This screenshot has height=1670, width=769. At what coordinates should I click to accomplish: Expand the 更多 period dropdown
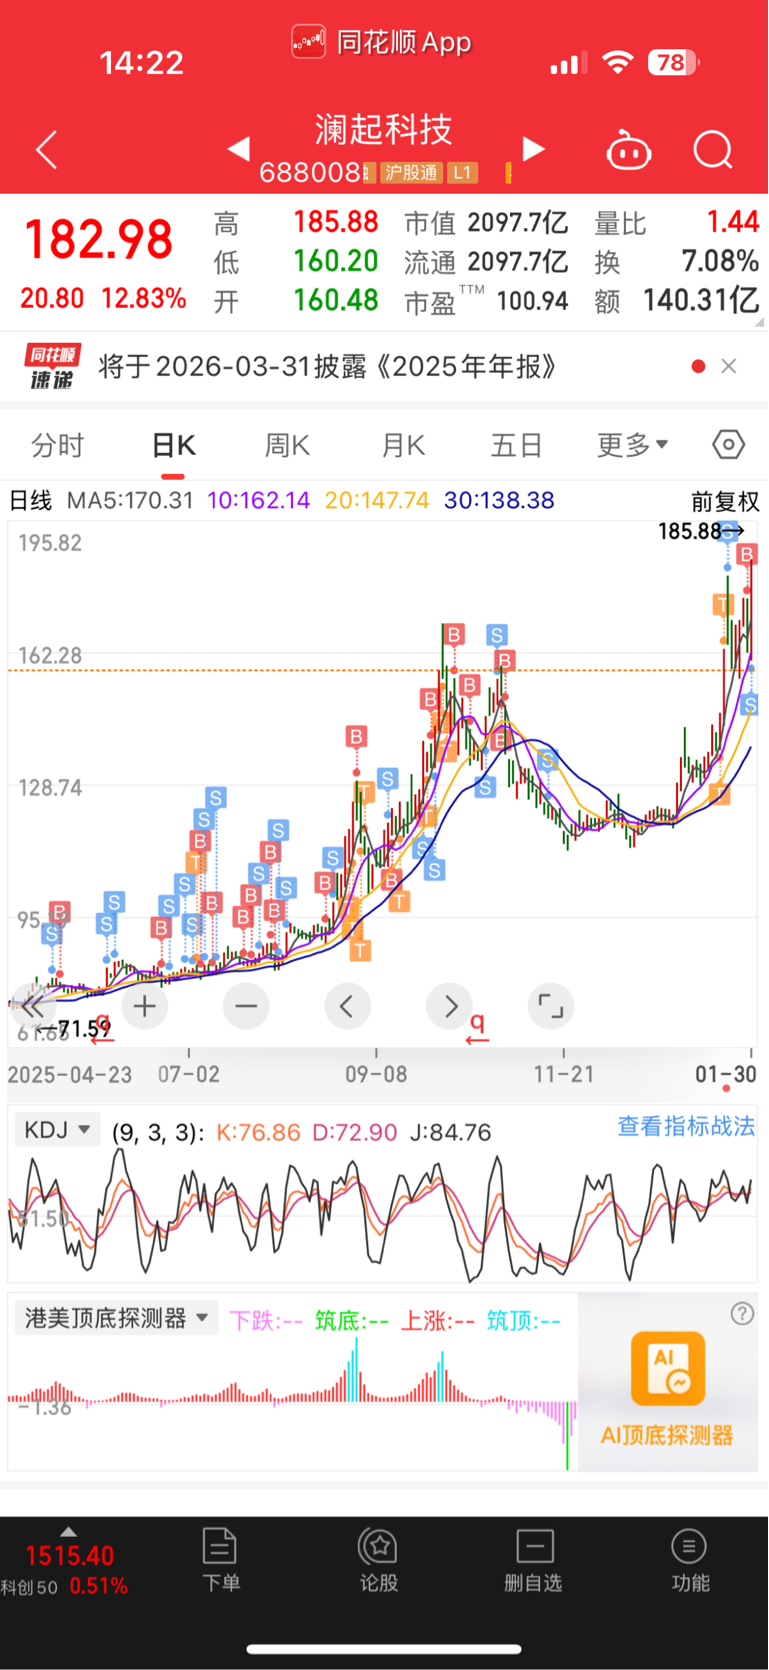[632, 445]
